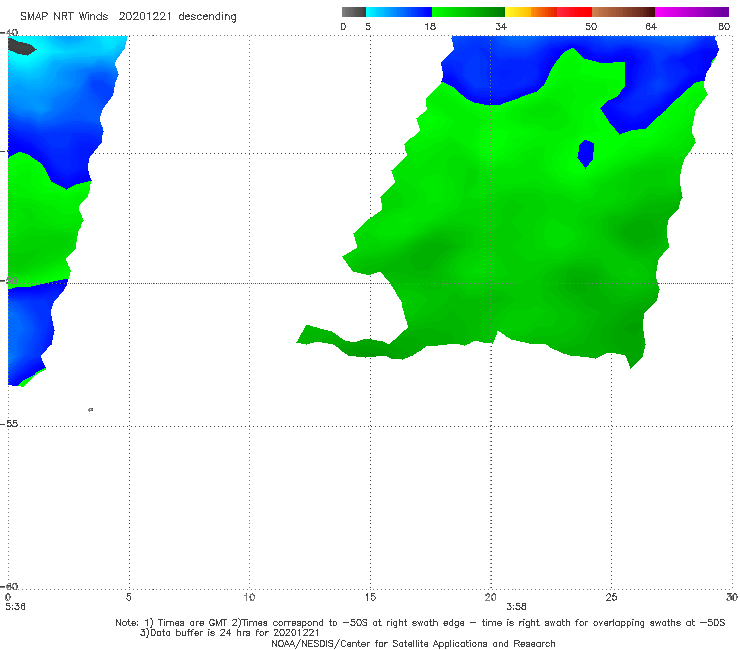Image resolution: width=740 pixels, height=650 pixels.
Task: Click the "3:58" swath time label
Action: click(516, 607)
